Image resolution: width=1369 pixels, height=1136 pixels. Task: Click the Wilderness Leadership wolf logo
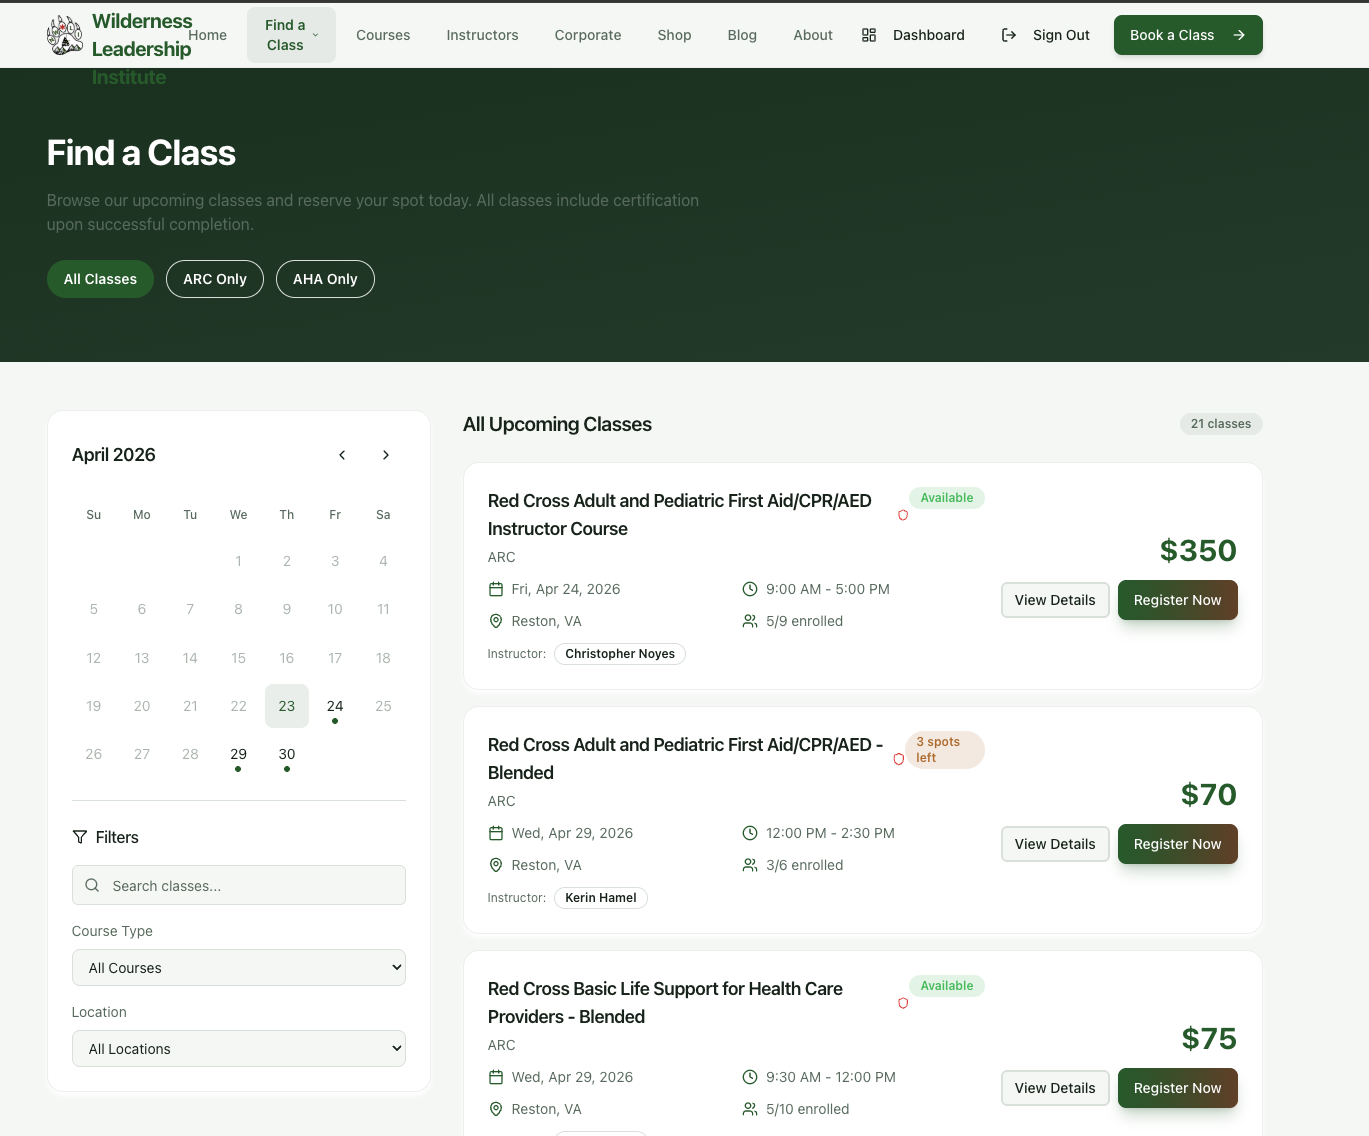(64, 34)
